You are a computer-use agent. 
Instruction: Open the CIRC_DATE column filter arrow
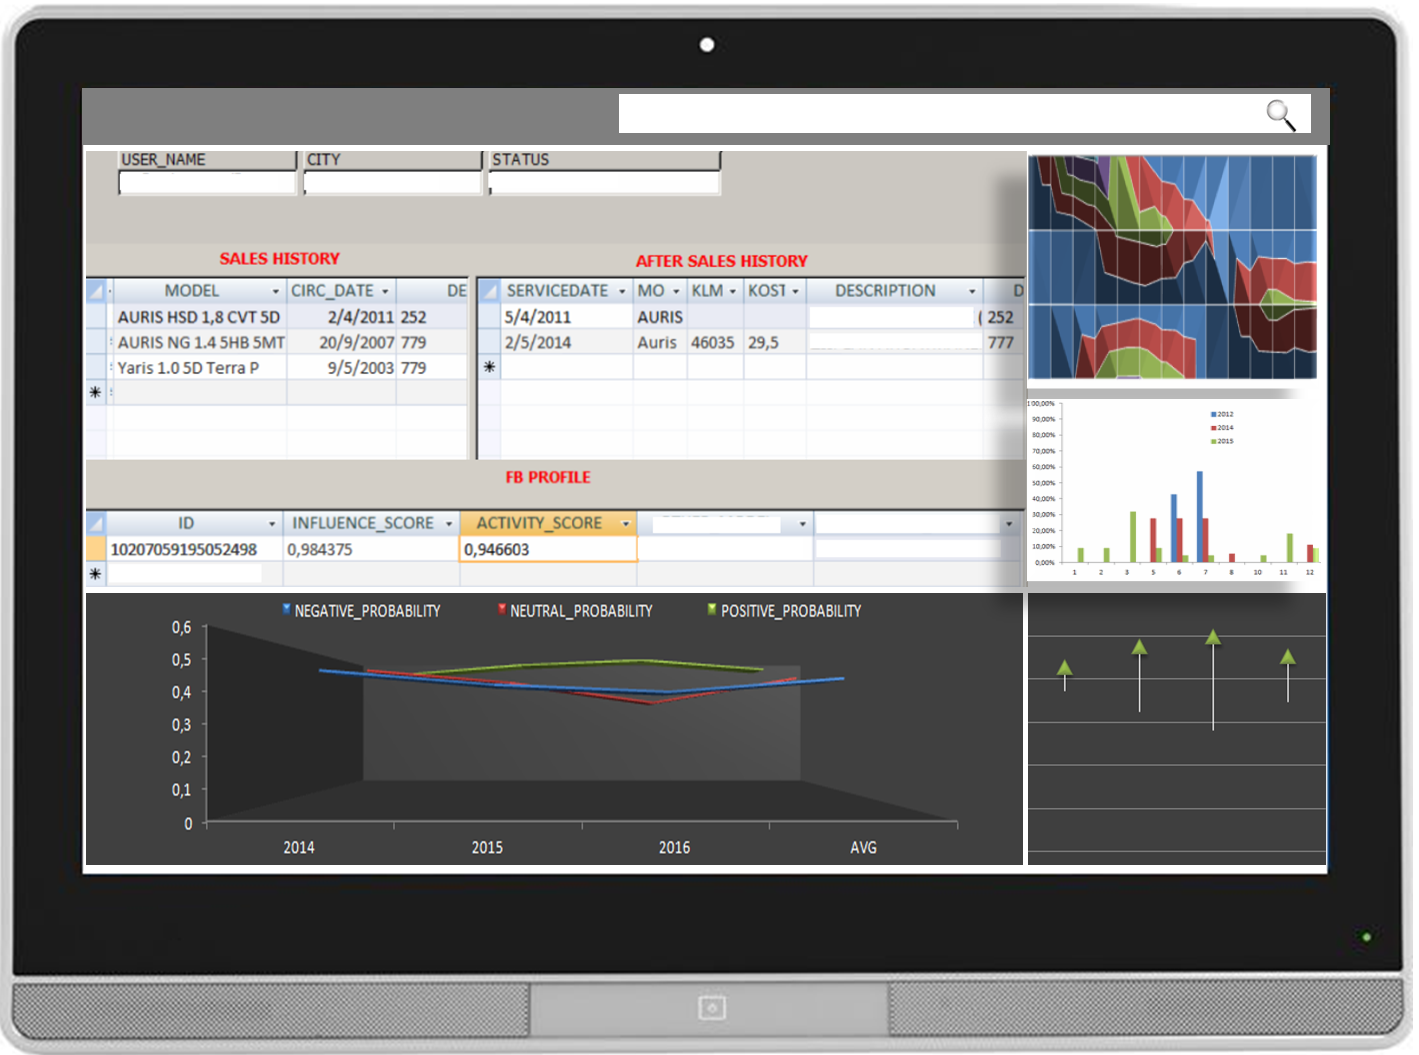(385, 291)
